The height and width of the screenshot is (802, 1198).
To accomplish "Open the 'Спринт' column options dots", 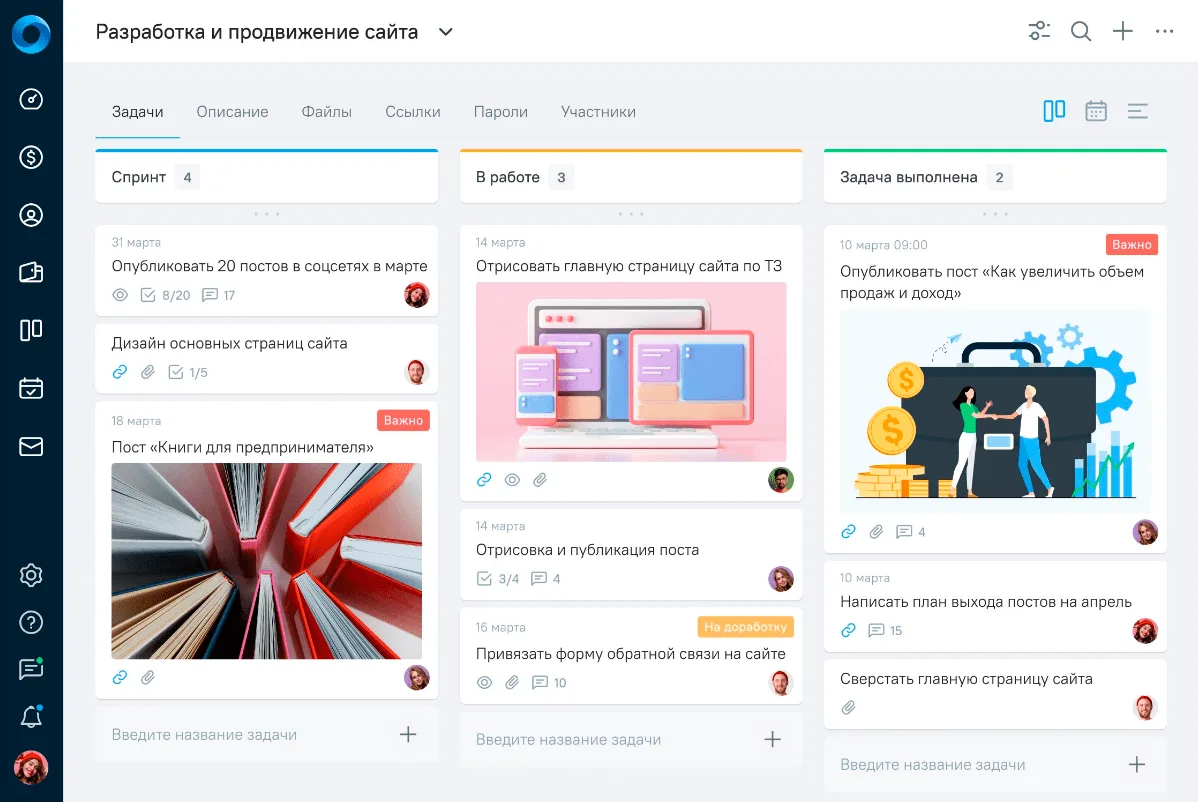I will [x=267, y=214].
